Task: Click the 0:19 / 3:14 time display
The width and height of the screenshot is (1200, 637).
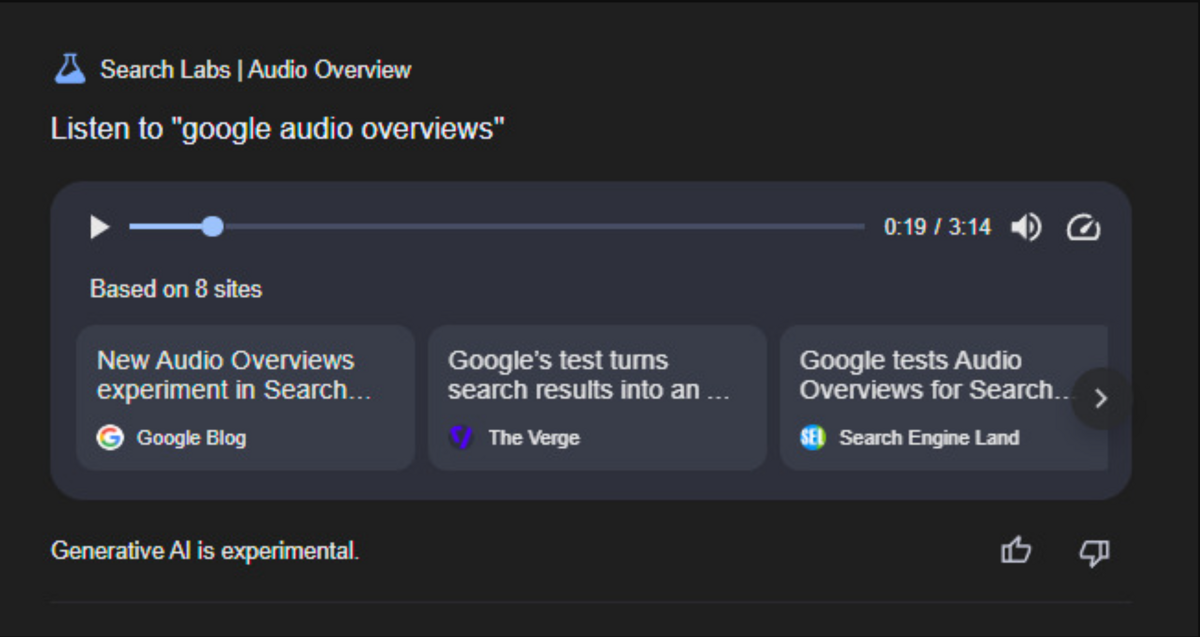Action: pos(937,227)
